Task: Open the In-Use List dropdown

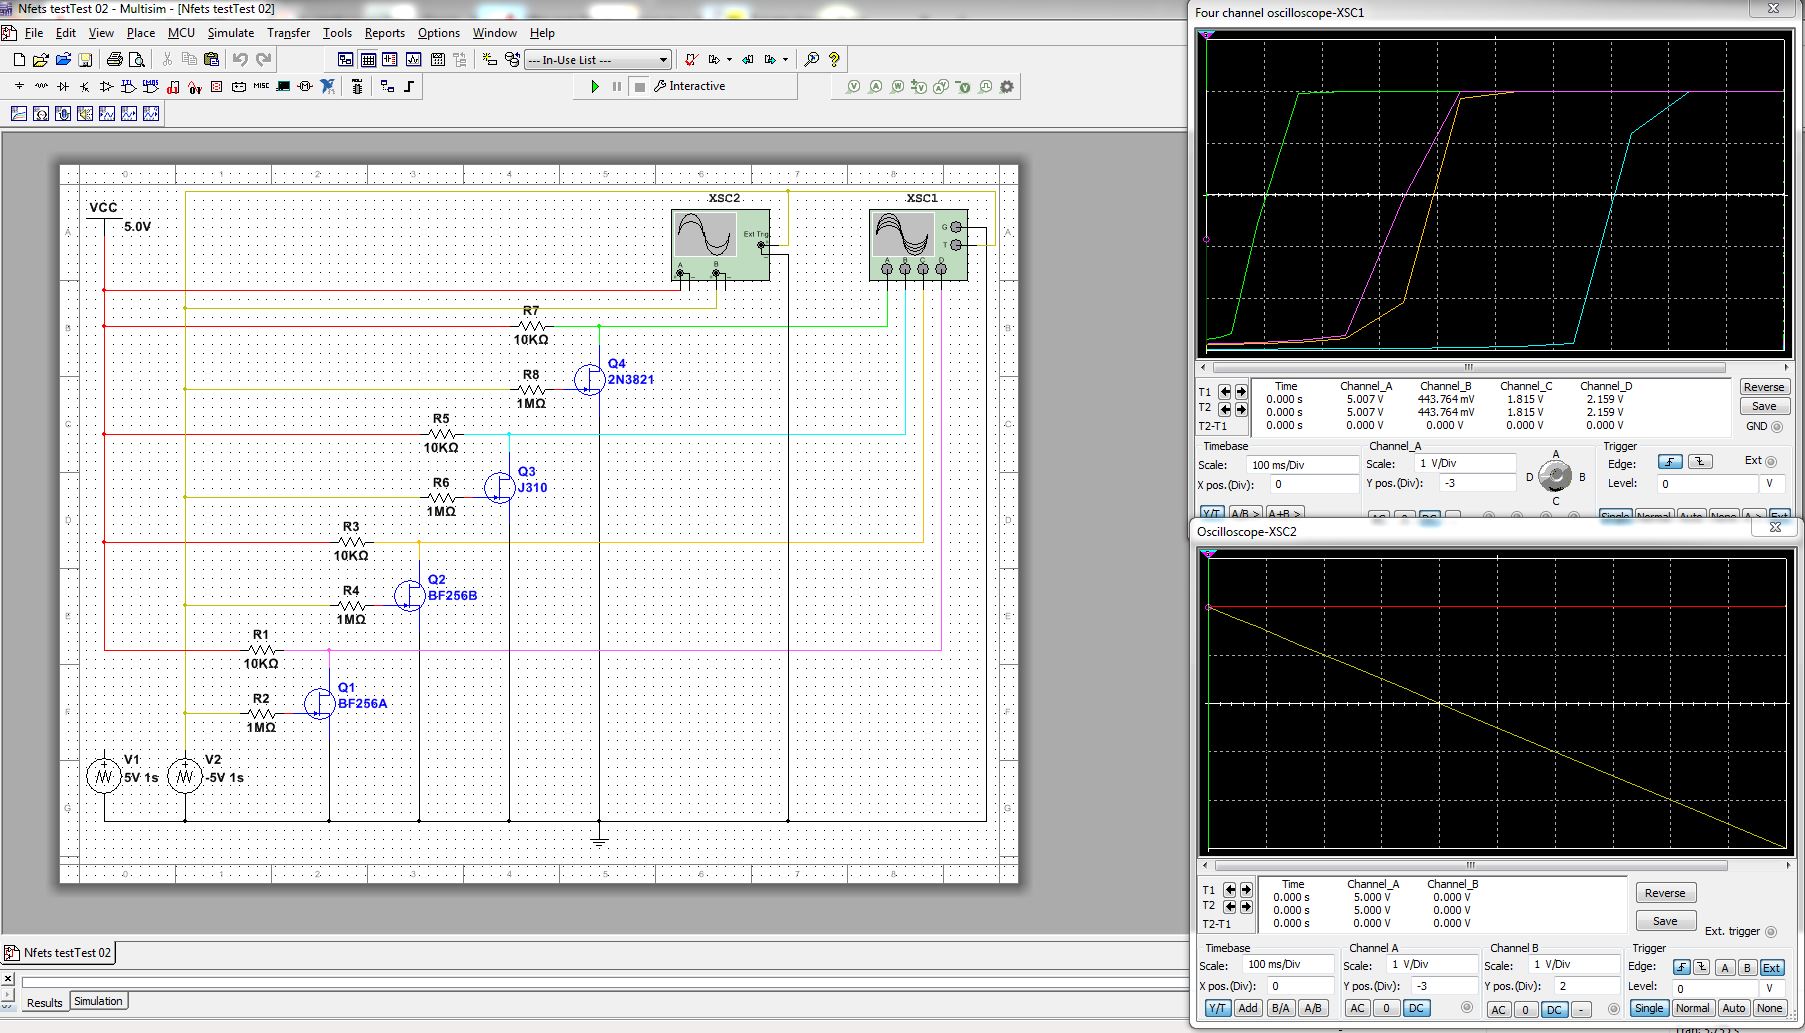Action: [597, 60]
